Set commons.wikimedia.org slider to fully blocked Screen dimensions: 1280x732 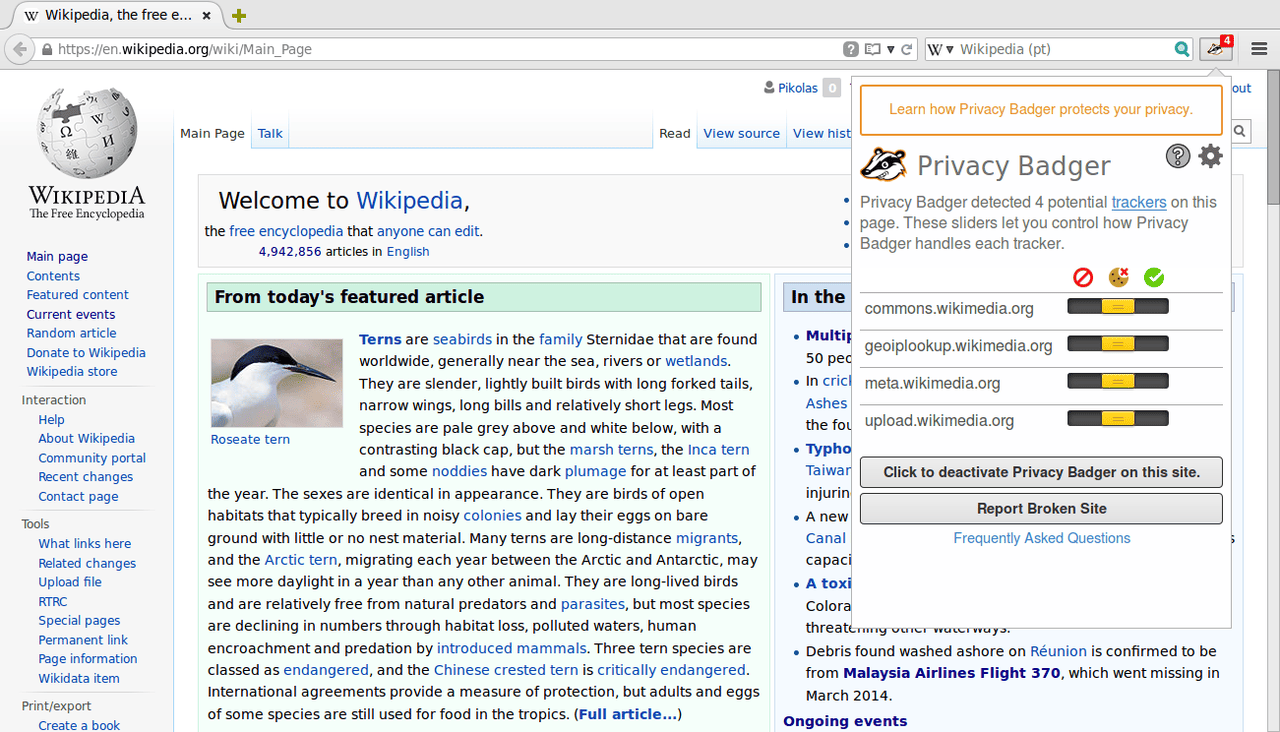pyautogui.click(x=1082, y=307)
